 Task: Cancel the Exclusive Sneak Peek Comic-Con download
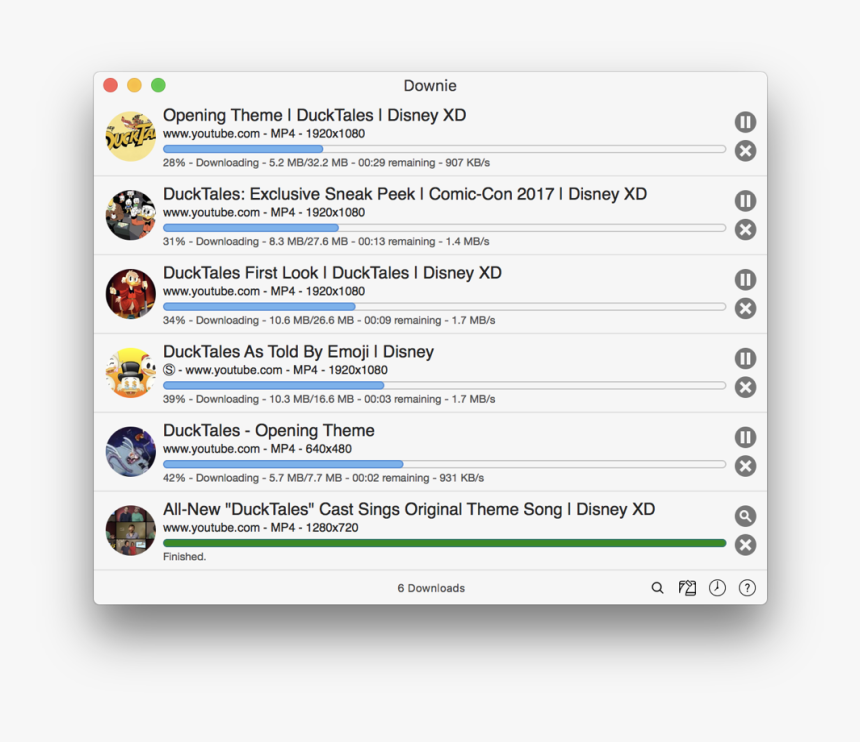click(x=745, y=230)
